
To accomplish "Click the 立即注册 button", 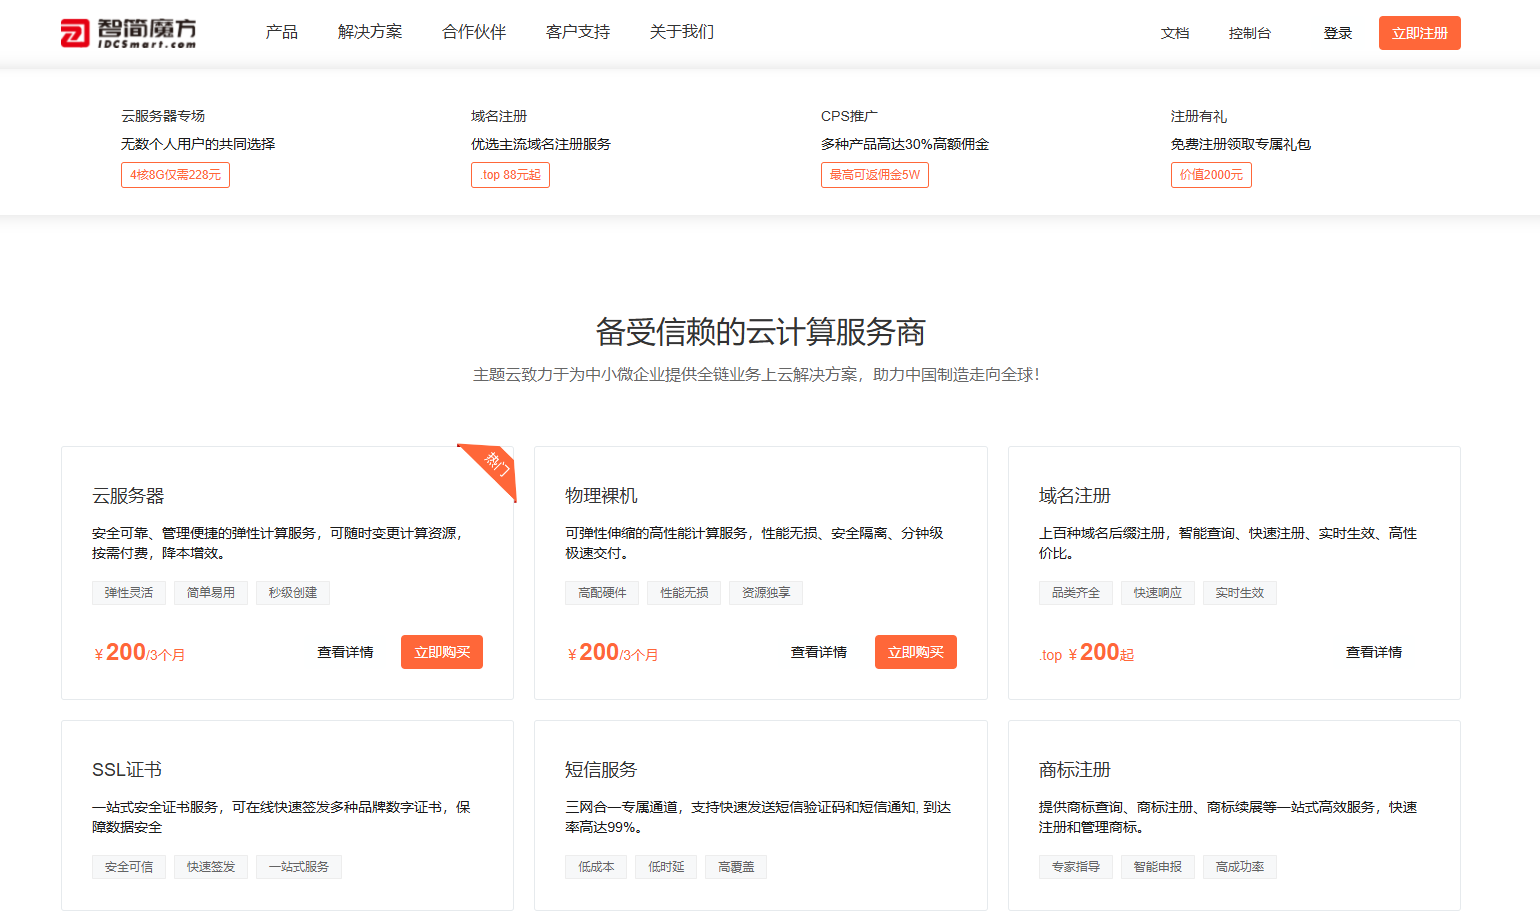I will click(1419, 32).
